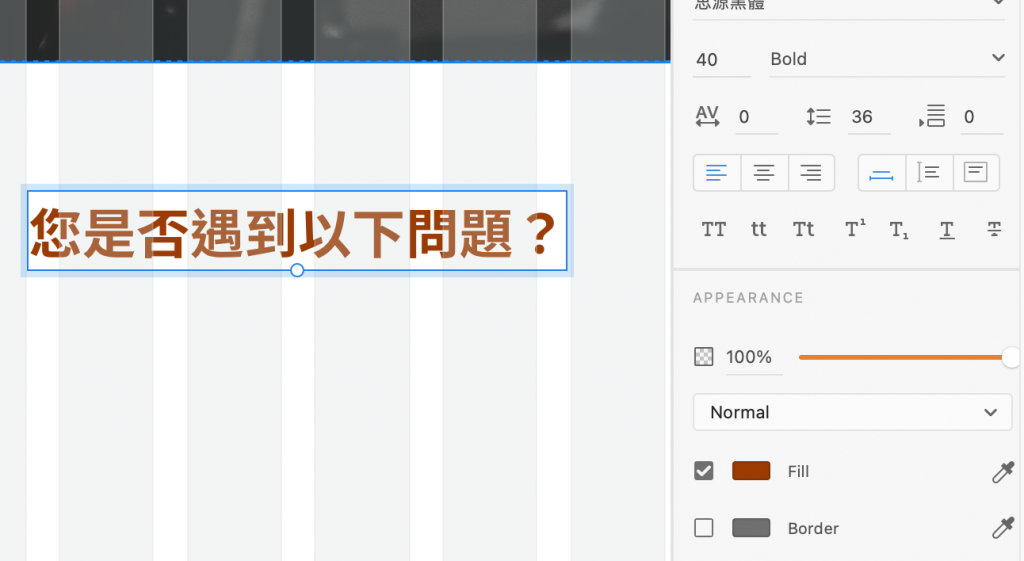Apply subscript text style

(899, 230)
